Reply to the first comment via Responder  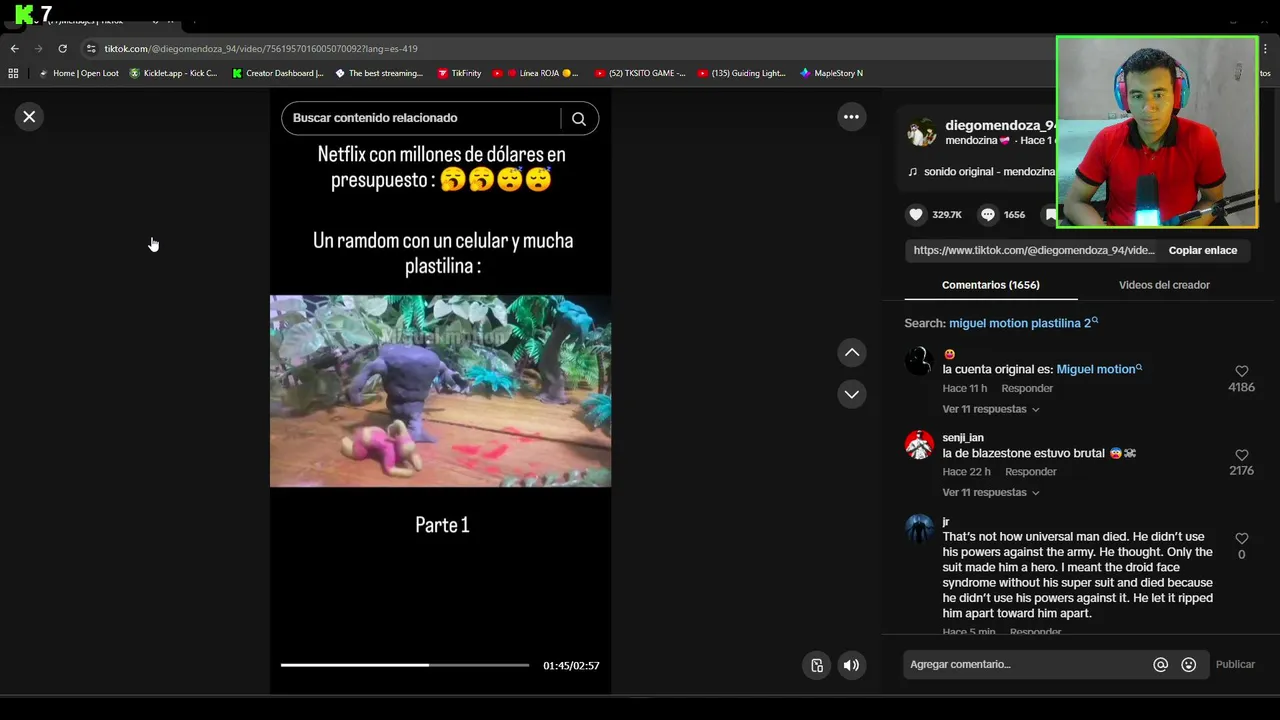1027,388
